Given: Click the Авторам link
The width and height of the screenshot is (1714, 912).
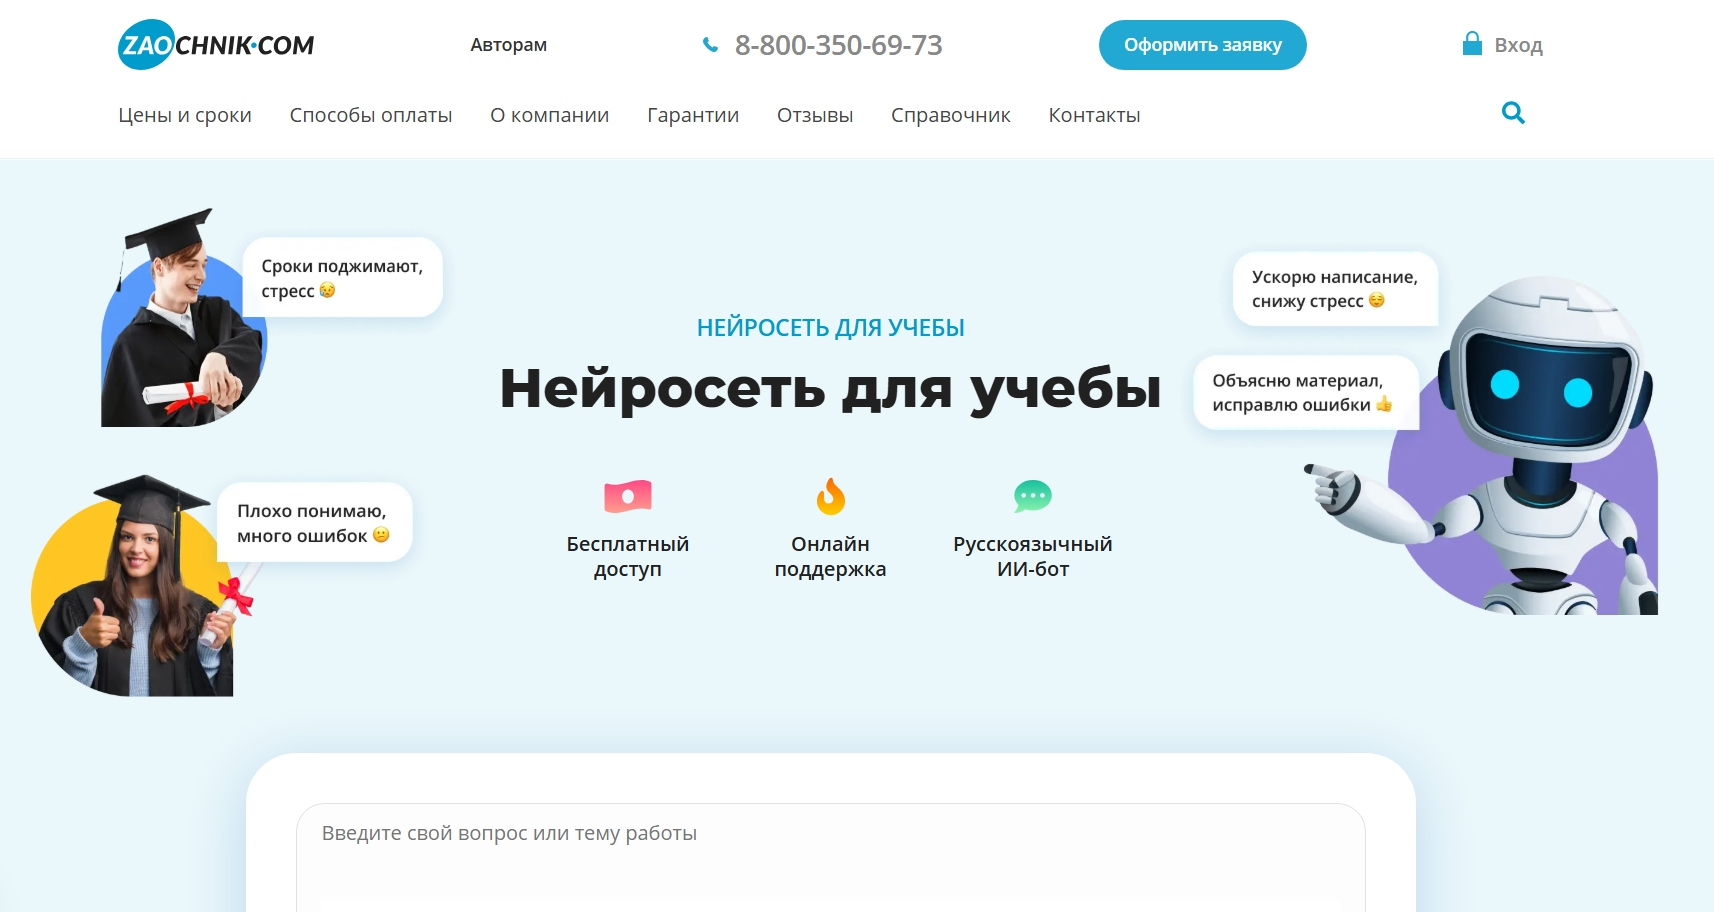Looking at the screenshot, I should (x=509, y=45).
